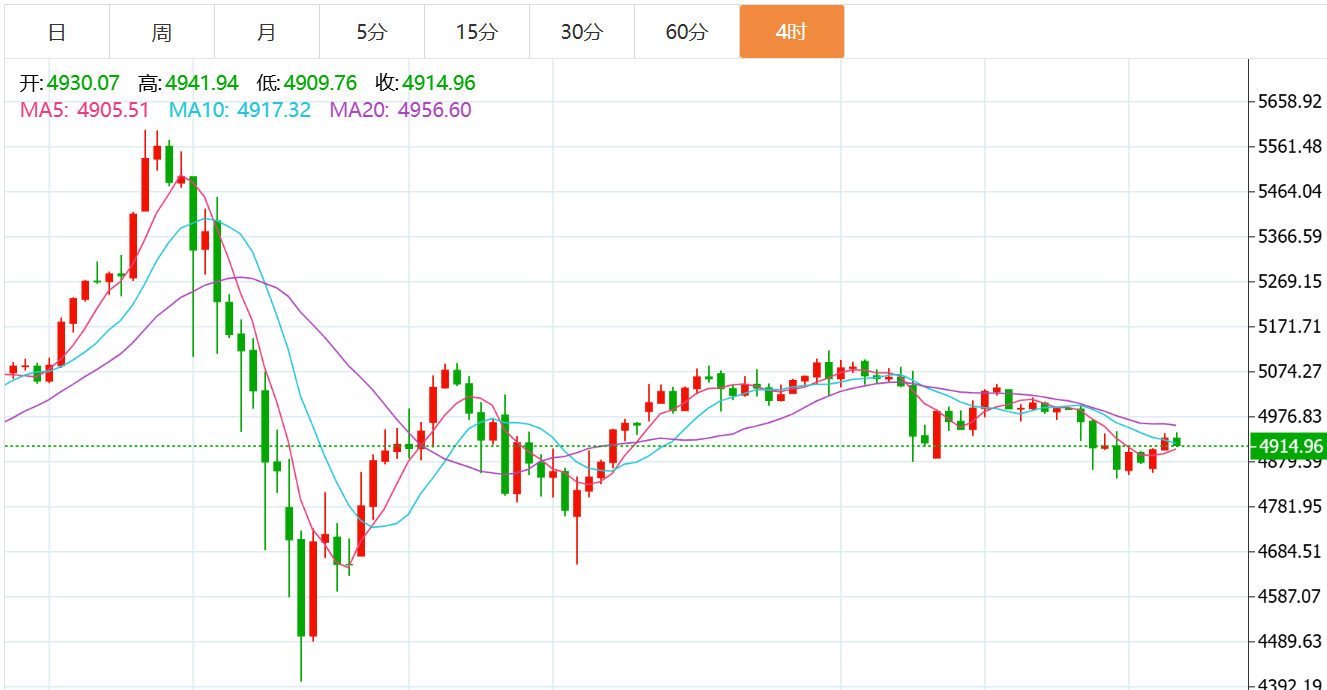The image size is (1327, 690).
Task: Click the active 4时 tab
Action: (791, 32)
